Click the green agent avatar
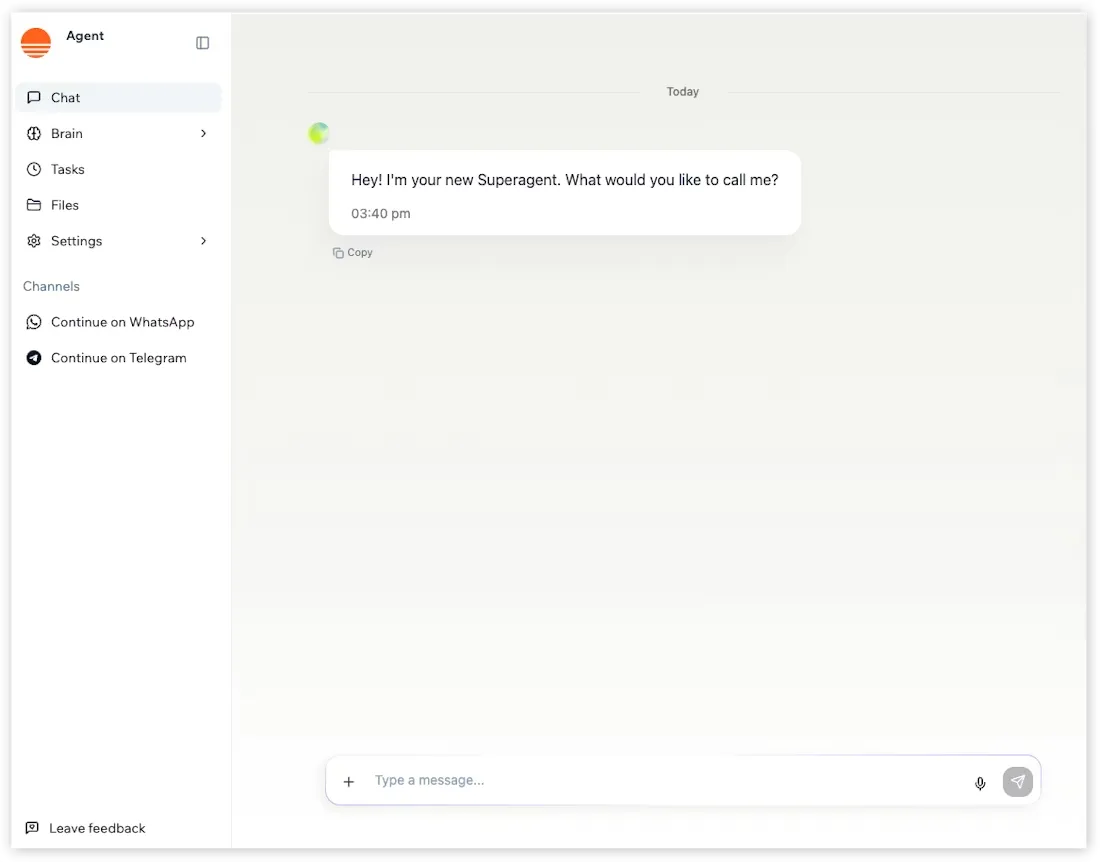The image size is (1100, 862). pyautogui.click(x=319, y=133)
